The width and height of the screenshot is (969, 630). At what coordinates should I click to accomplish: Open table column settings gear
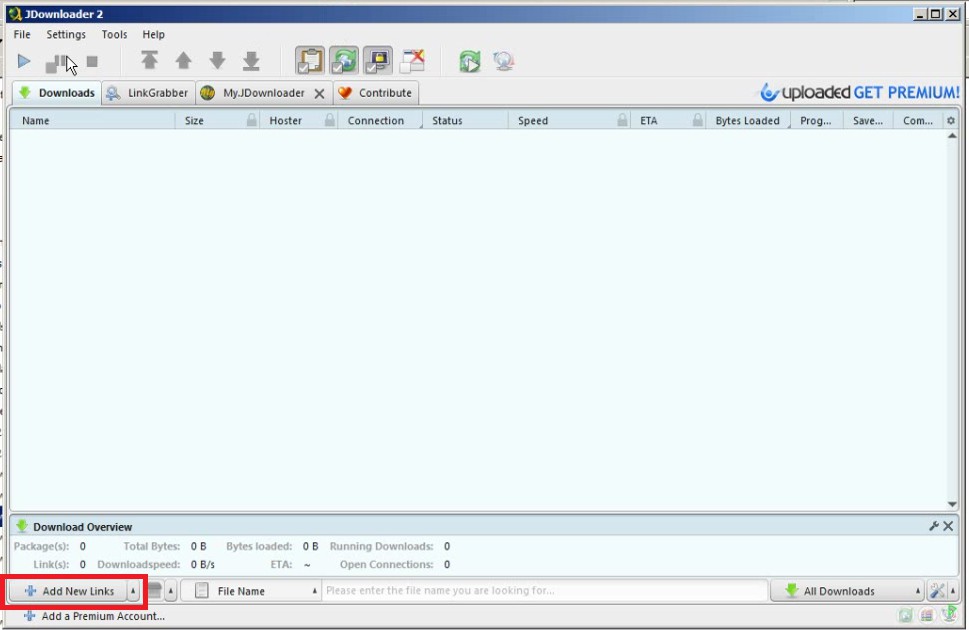click(x=951, y=121)
